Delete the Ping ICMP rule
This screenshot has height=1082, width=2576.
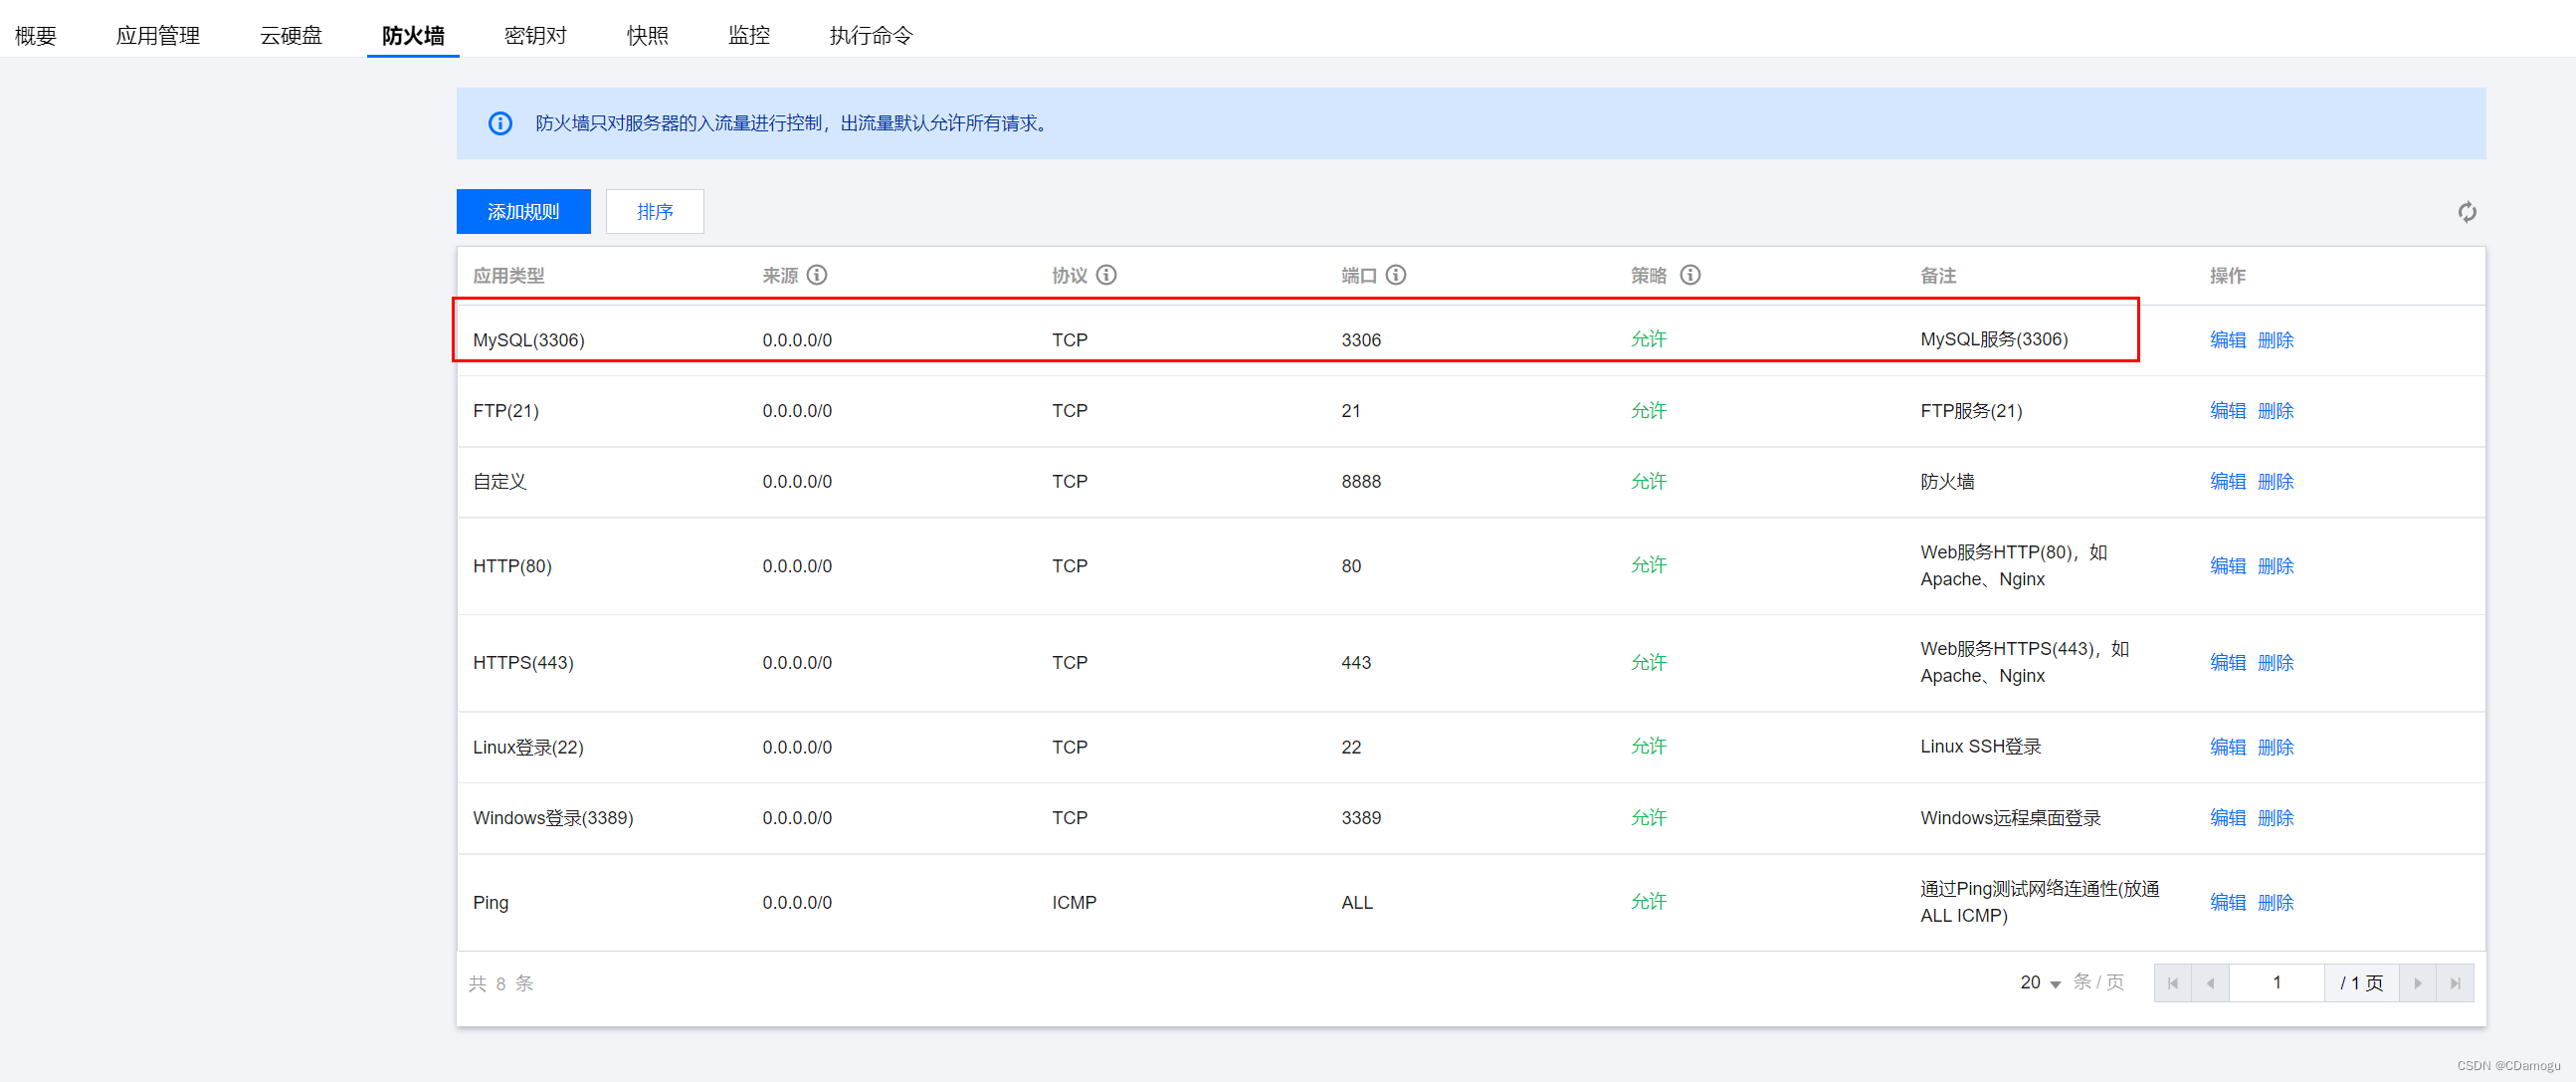coord(2275,903)
